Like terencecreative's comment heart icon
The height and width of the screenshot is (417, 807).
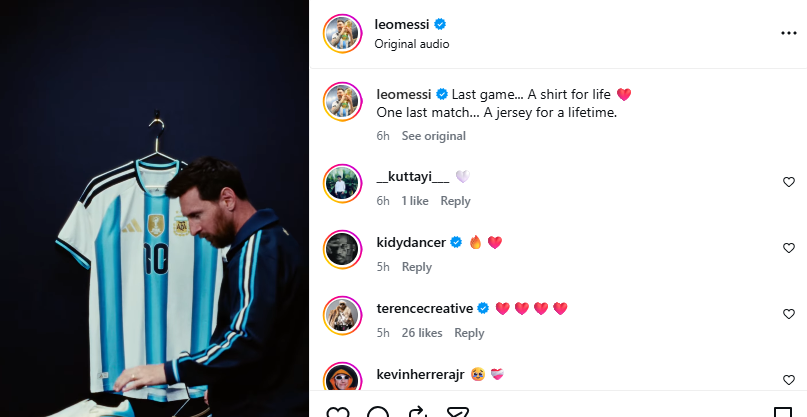(788, 314)
